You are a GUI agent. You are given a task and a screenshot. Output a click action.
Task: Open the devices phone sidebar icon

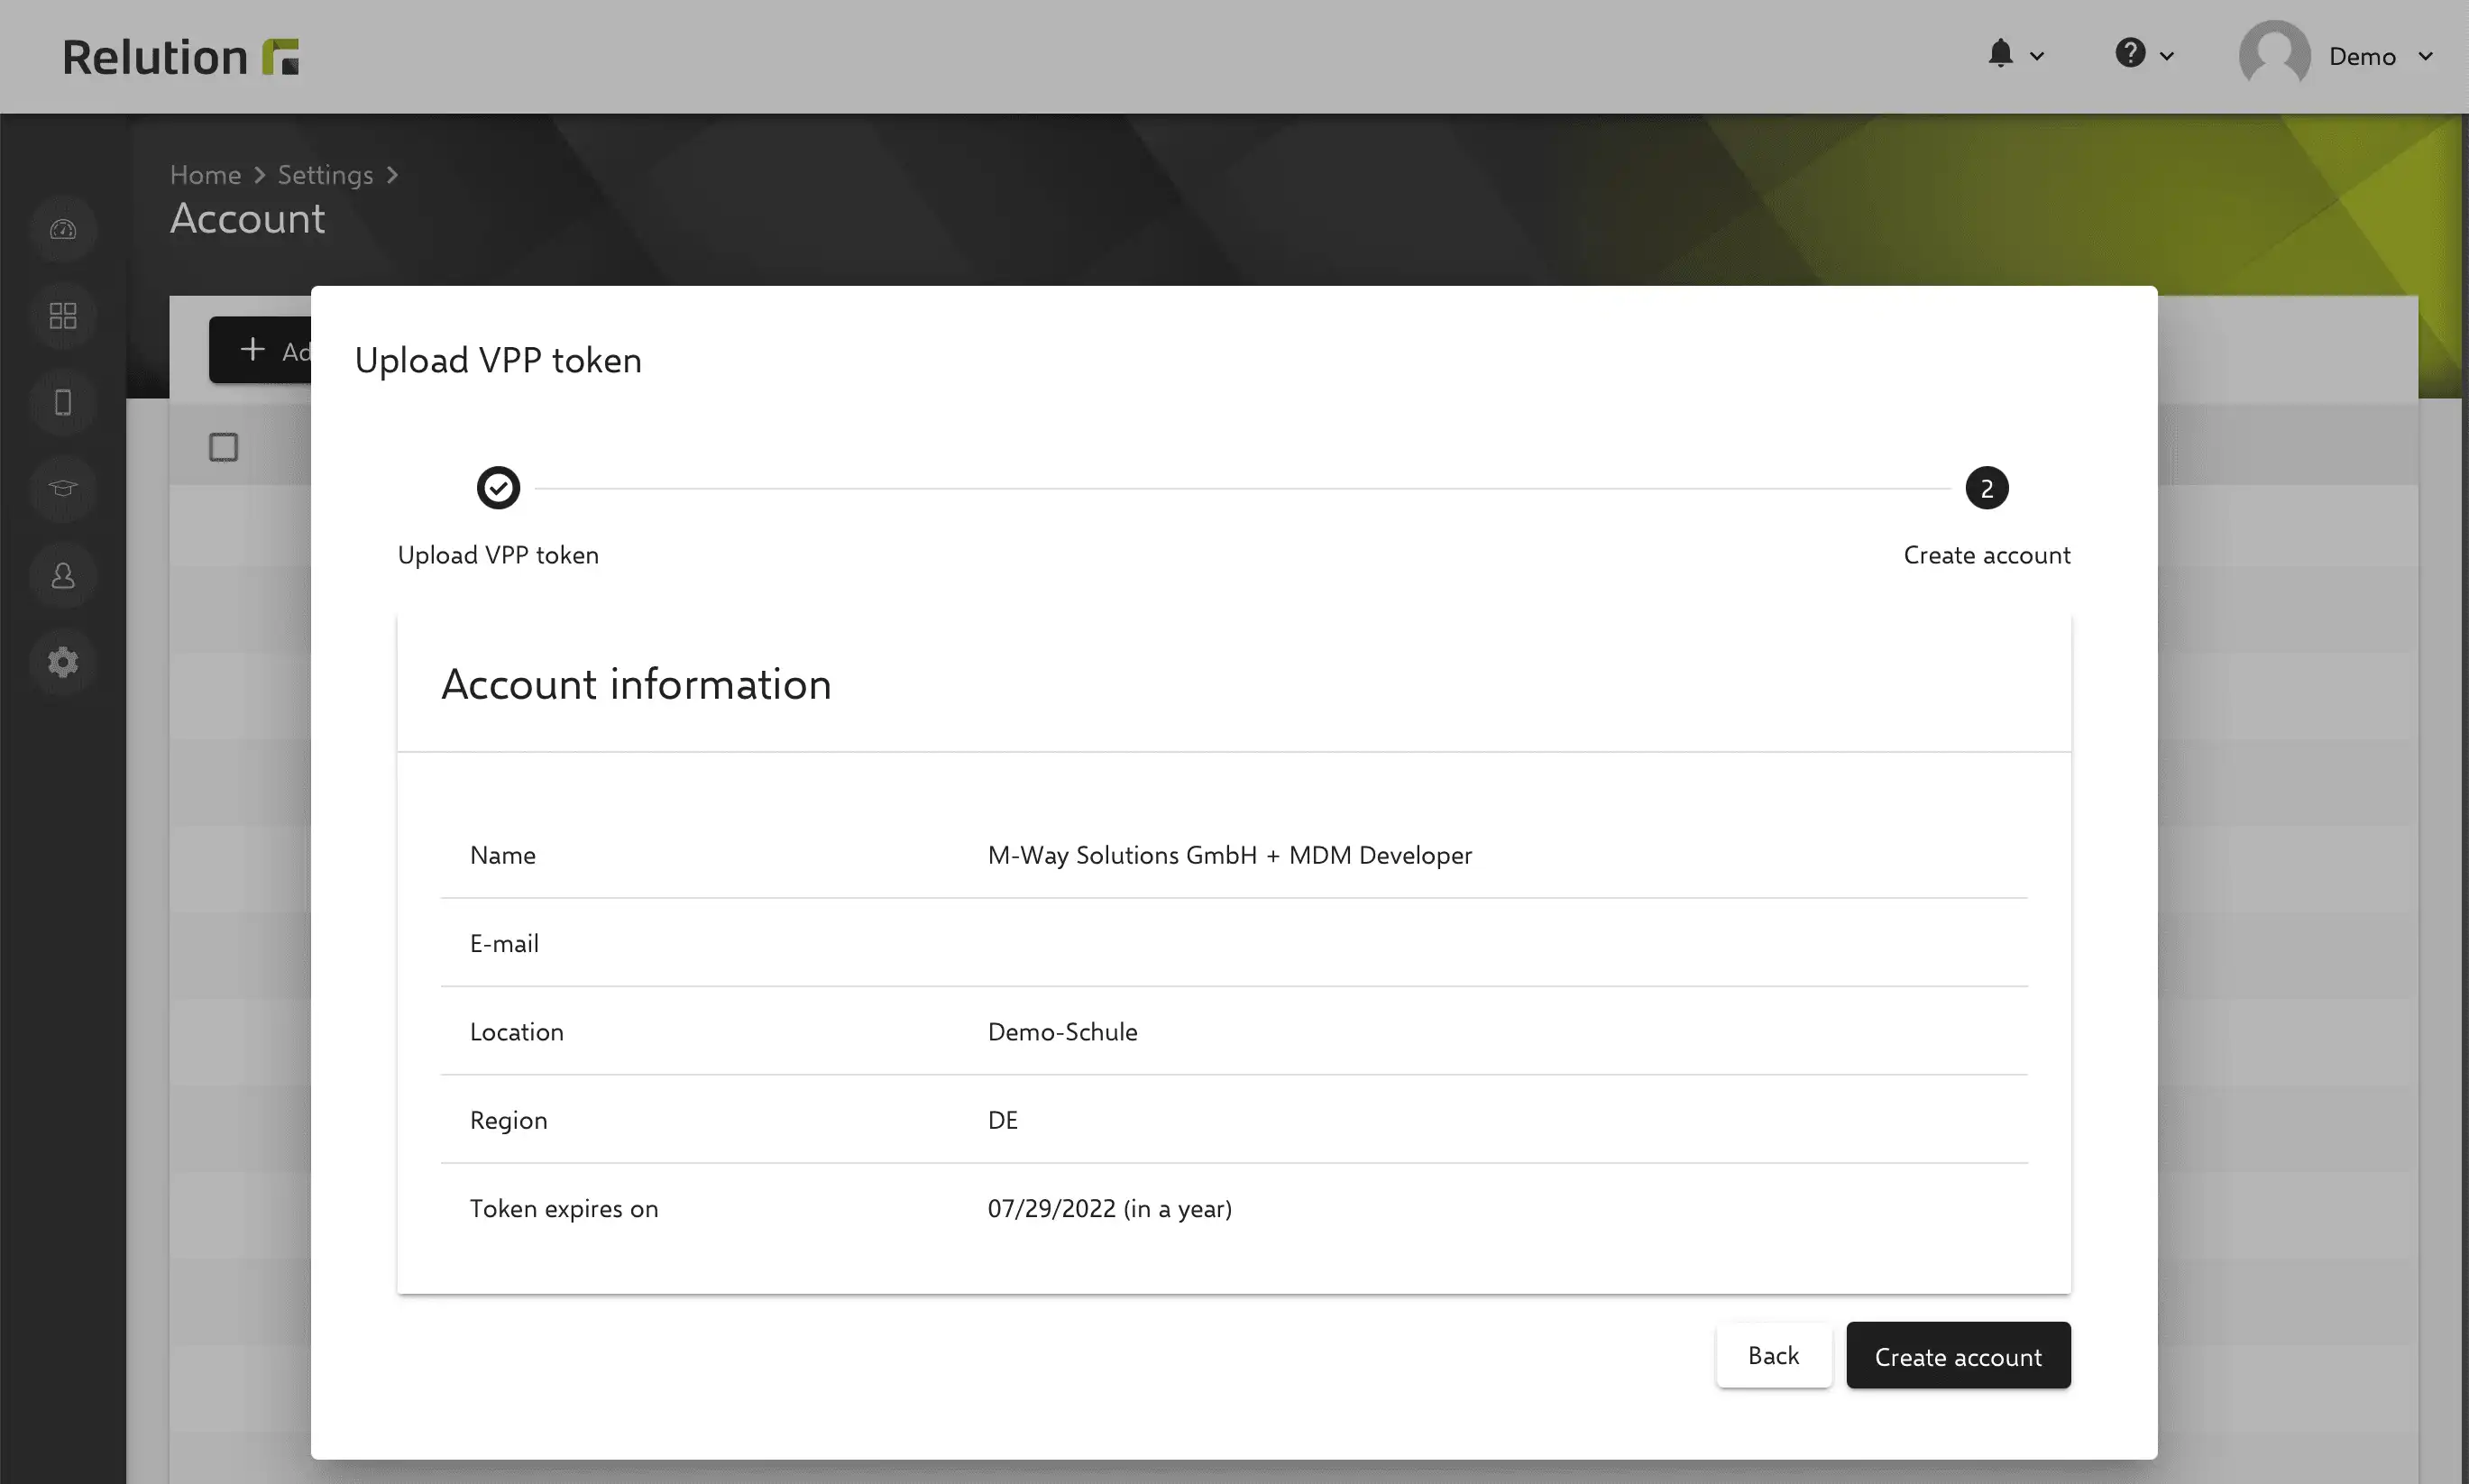point(63,402)
